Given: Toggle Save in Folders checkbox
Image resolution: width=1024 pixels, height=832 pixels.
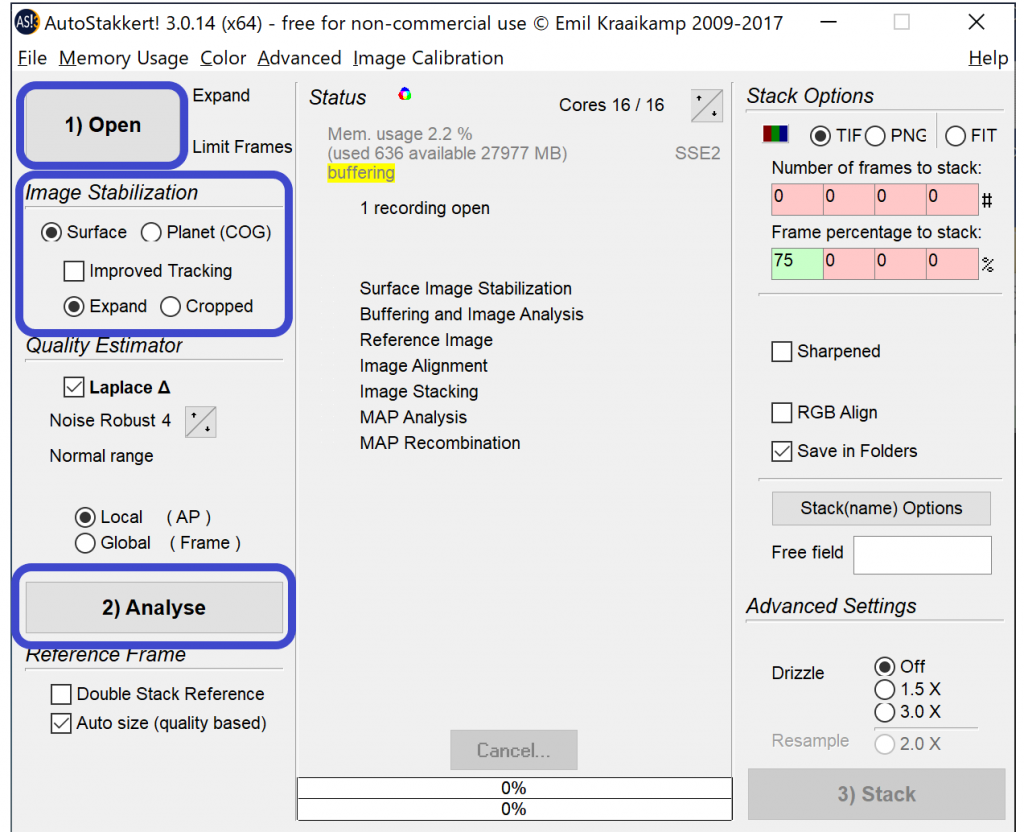Looking at the screenshot, I should (844, 451).
